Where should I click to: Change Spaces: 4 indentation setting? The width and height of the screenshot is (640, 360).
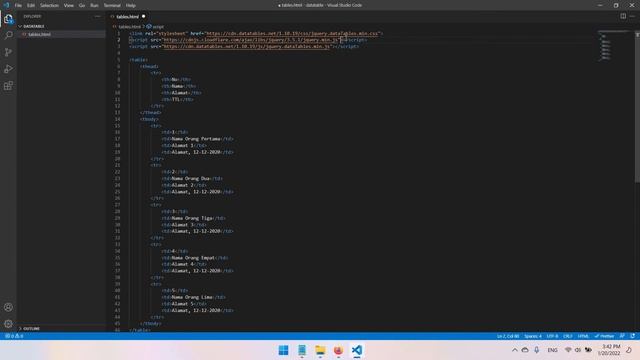(533, 336)
